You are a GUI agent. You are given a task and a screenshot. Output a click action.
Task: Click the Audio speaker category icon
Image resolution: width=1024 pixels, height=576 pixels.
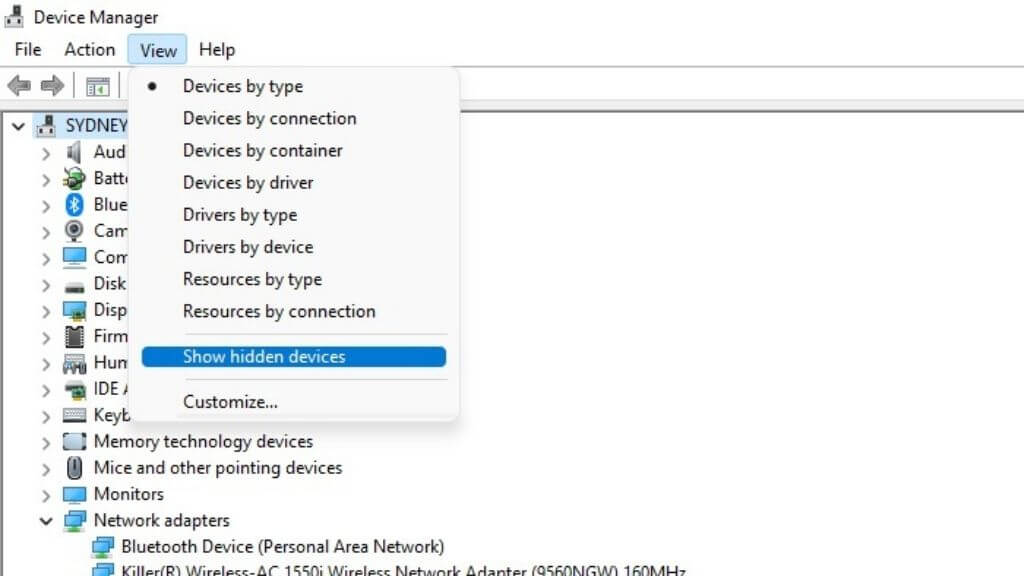click(x=74, y=152)
